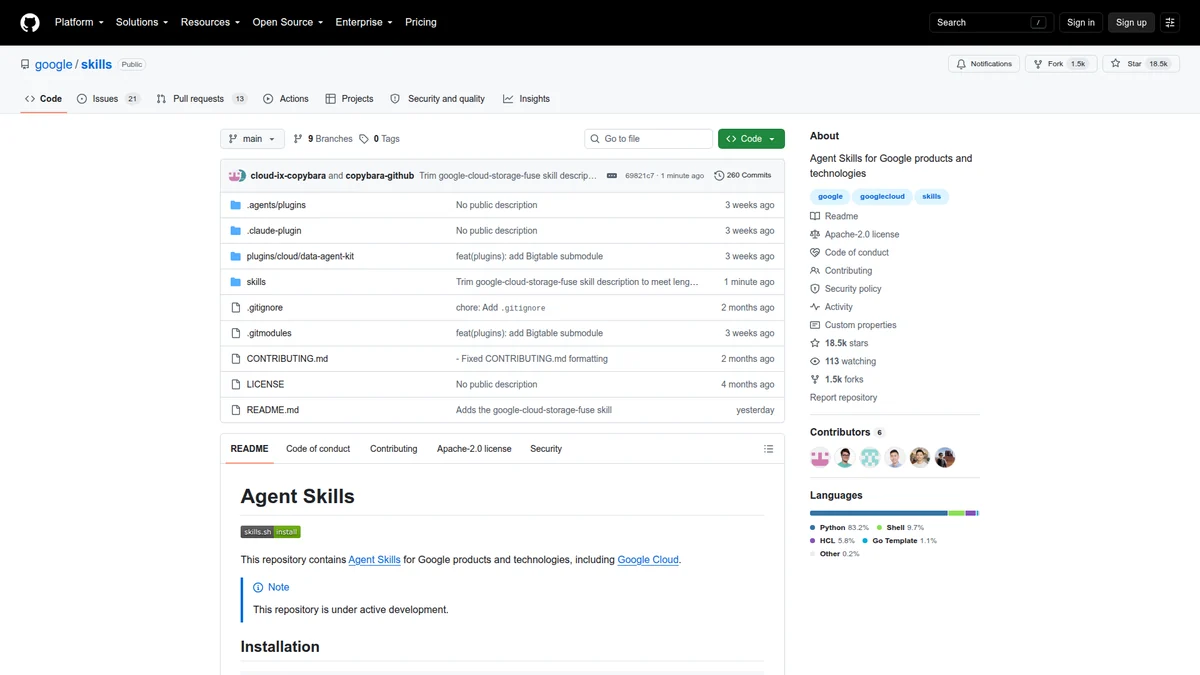
Task: Open commit hash 69821c7
Action: [639, 175]
